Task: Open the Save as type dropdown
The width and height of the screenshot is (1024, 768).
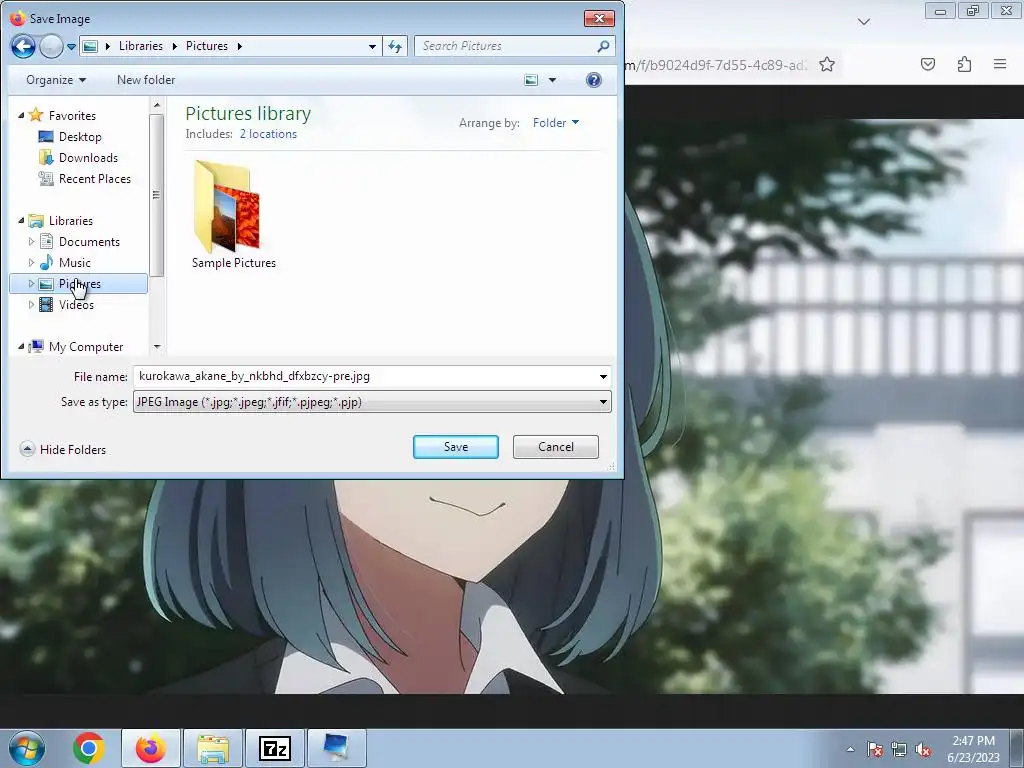Action: (x=603, y=402)
